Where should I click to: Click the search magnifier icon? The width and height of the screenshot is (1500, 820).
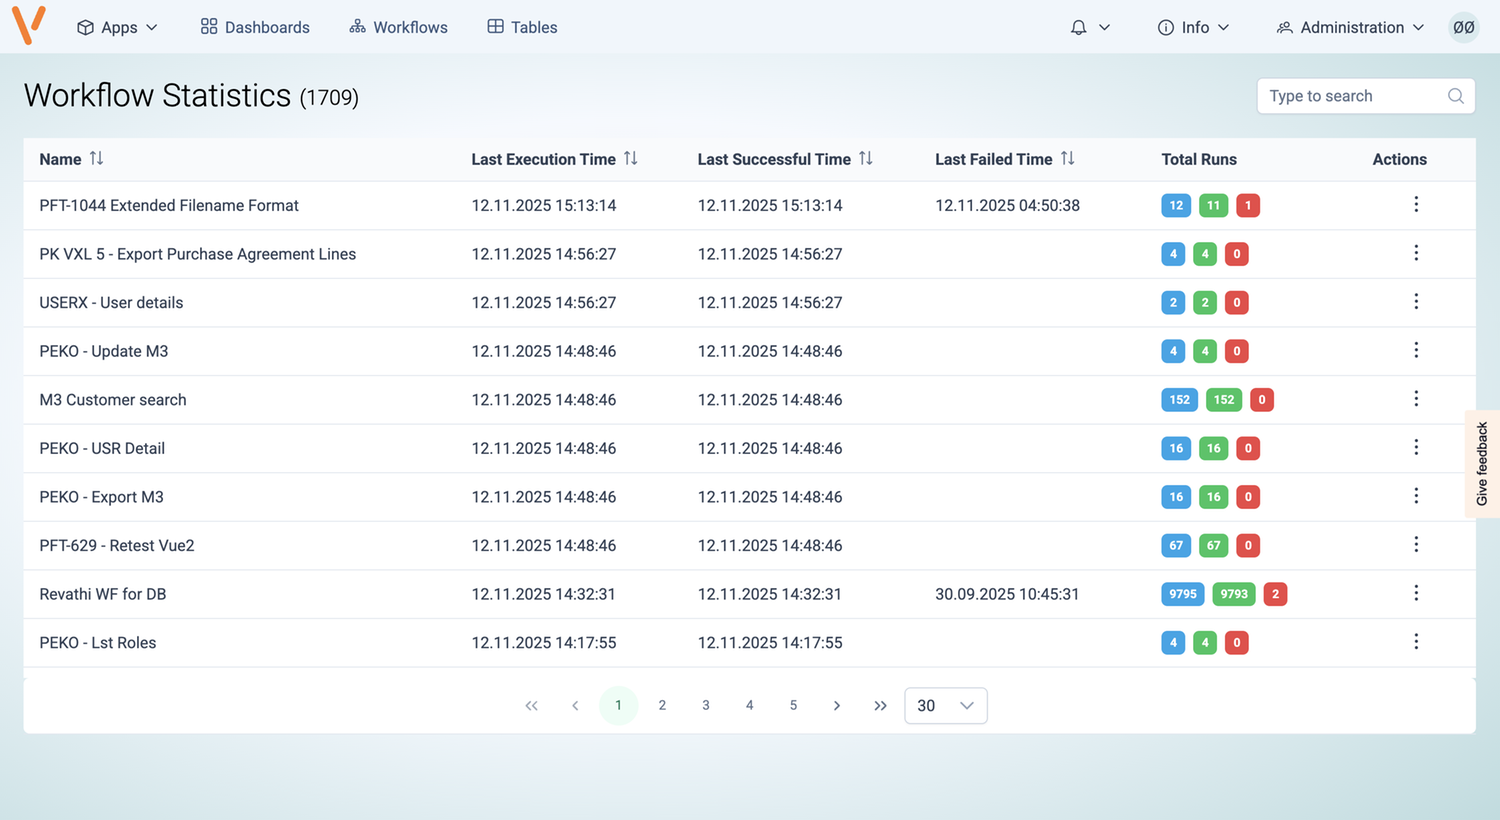point(1456,96)
